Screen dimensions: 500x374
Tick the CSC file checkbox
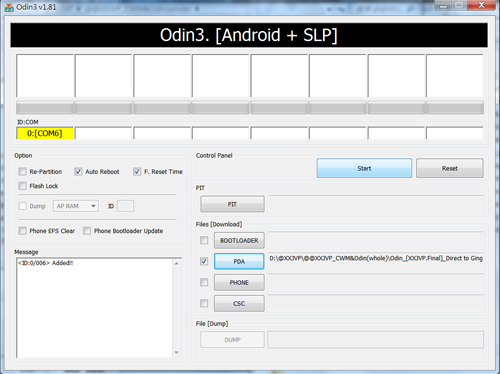tap(204, 303)
